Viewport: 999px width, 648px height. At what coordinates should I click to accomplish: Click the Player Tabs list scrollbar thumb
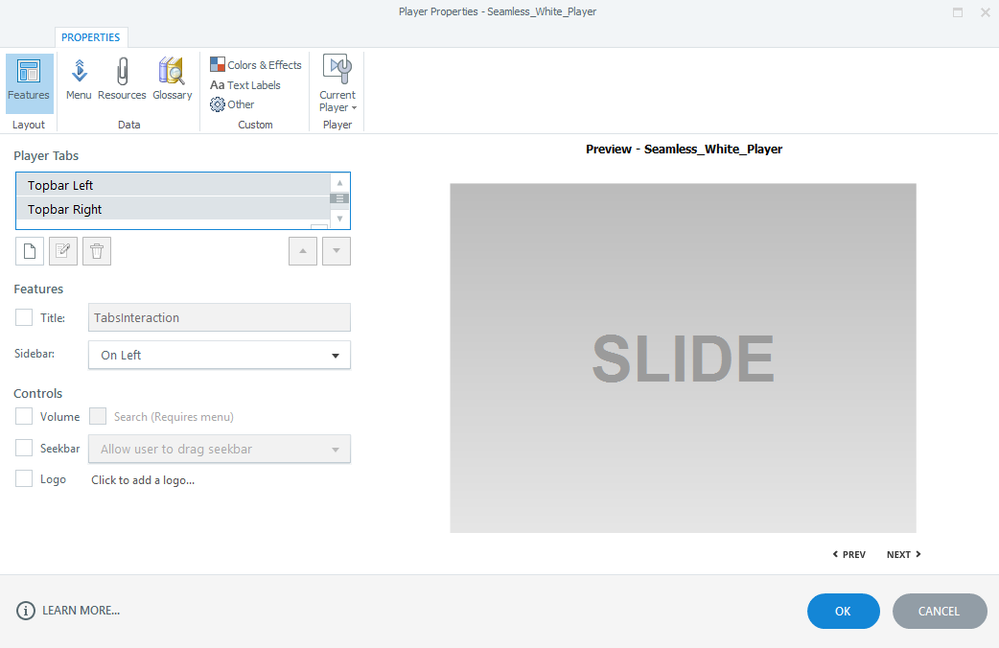[x=340, y=199]
